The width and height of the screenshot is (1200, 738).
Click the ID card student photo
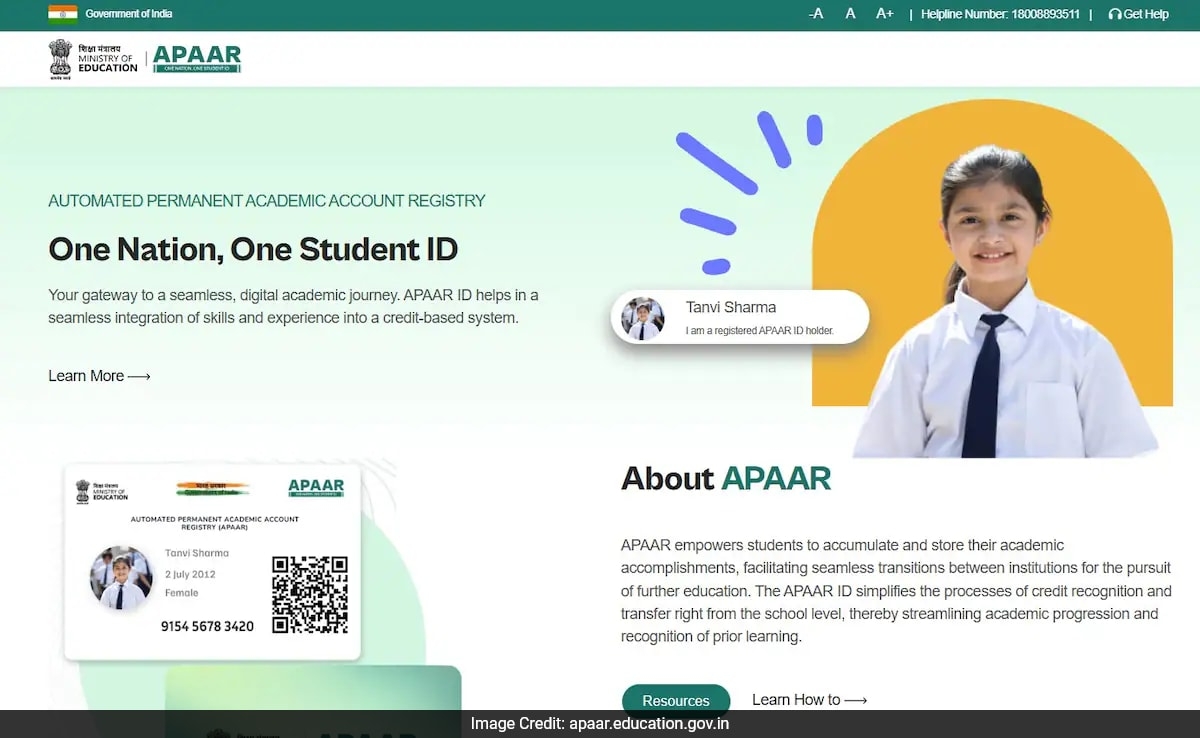pyautogui.click(x=121, y=578)
